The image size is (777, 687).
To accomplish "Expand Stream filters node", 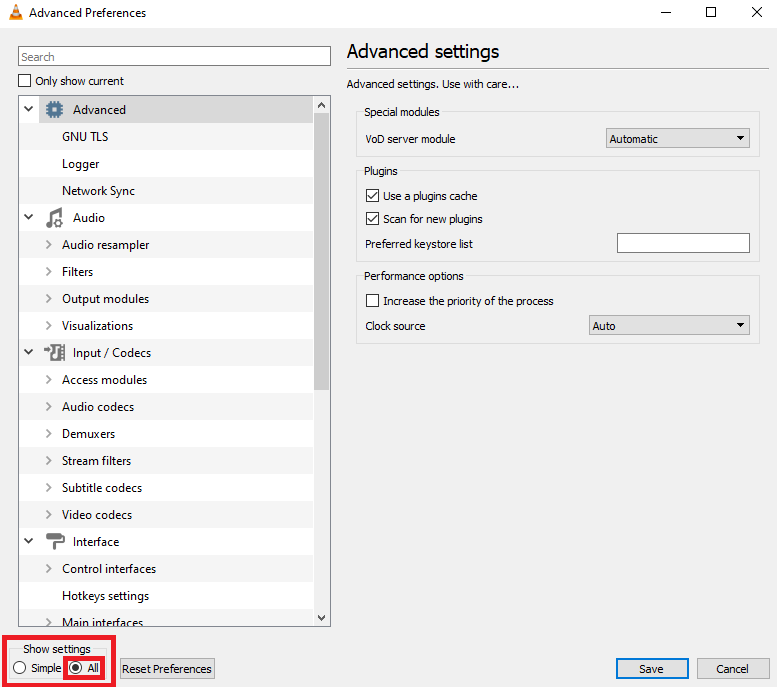I will [49, 460].
